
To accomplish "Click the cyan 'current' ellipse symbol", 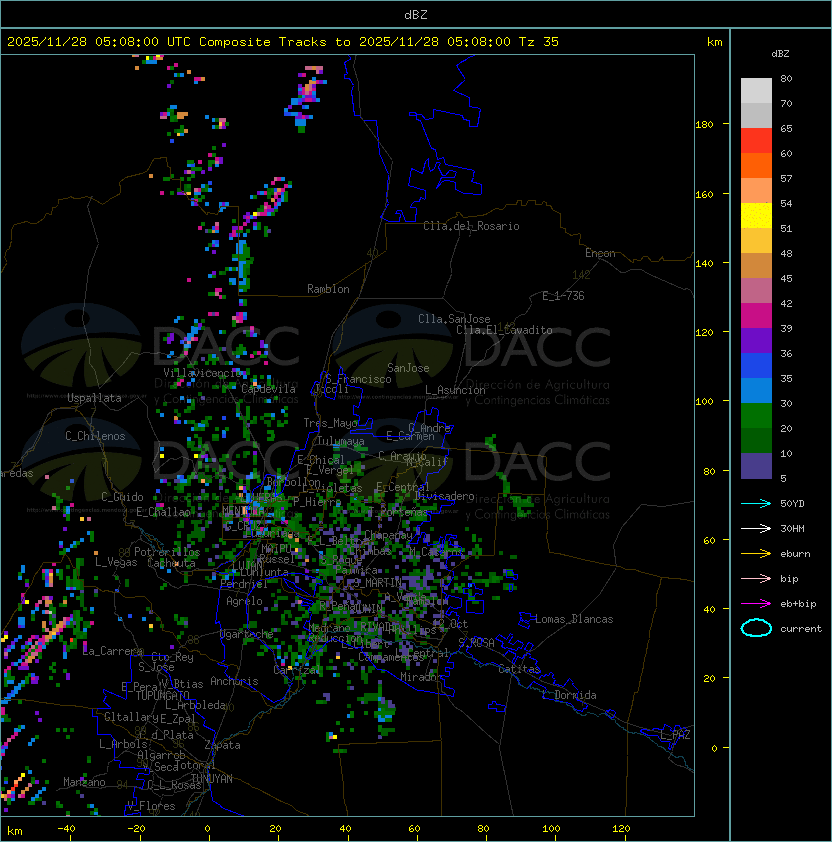I will [756, 628].
